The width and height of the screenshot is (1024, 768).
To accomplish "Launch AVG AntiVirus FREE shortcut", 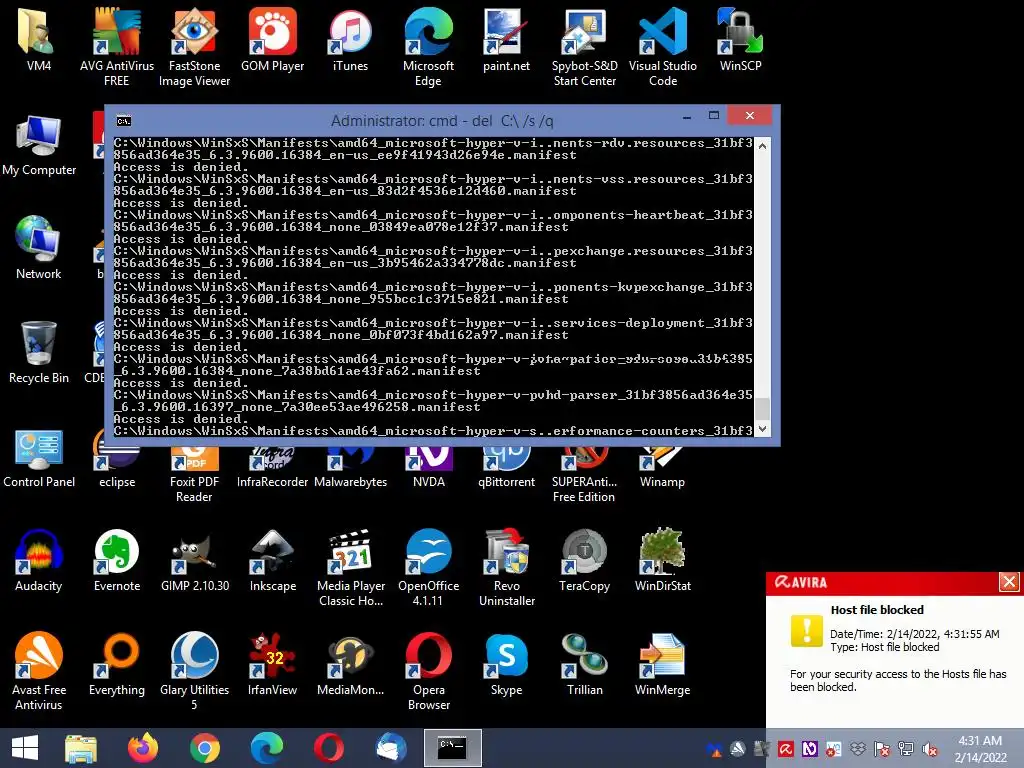I will click(116, 46).
